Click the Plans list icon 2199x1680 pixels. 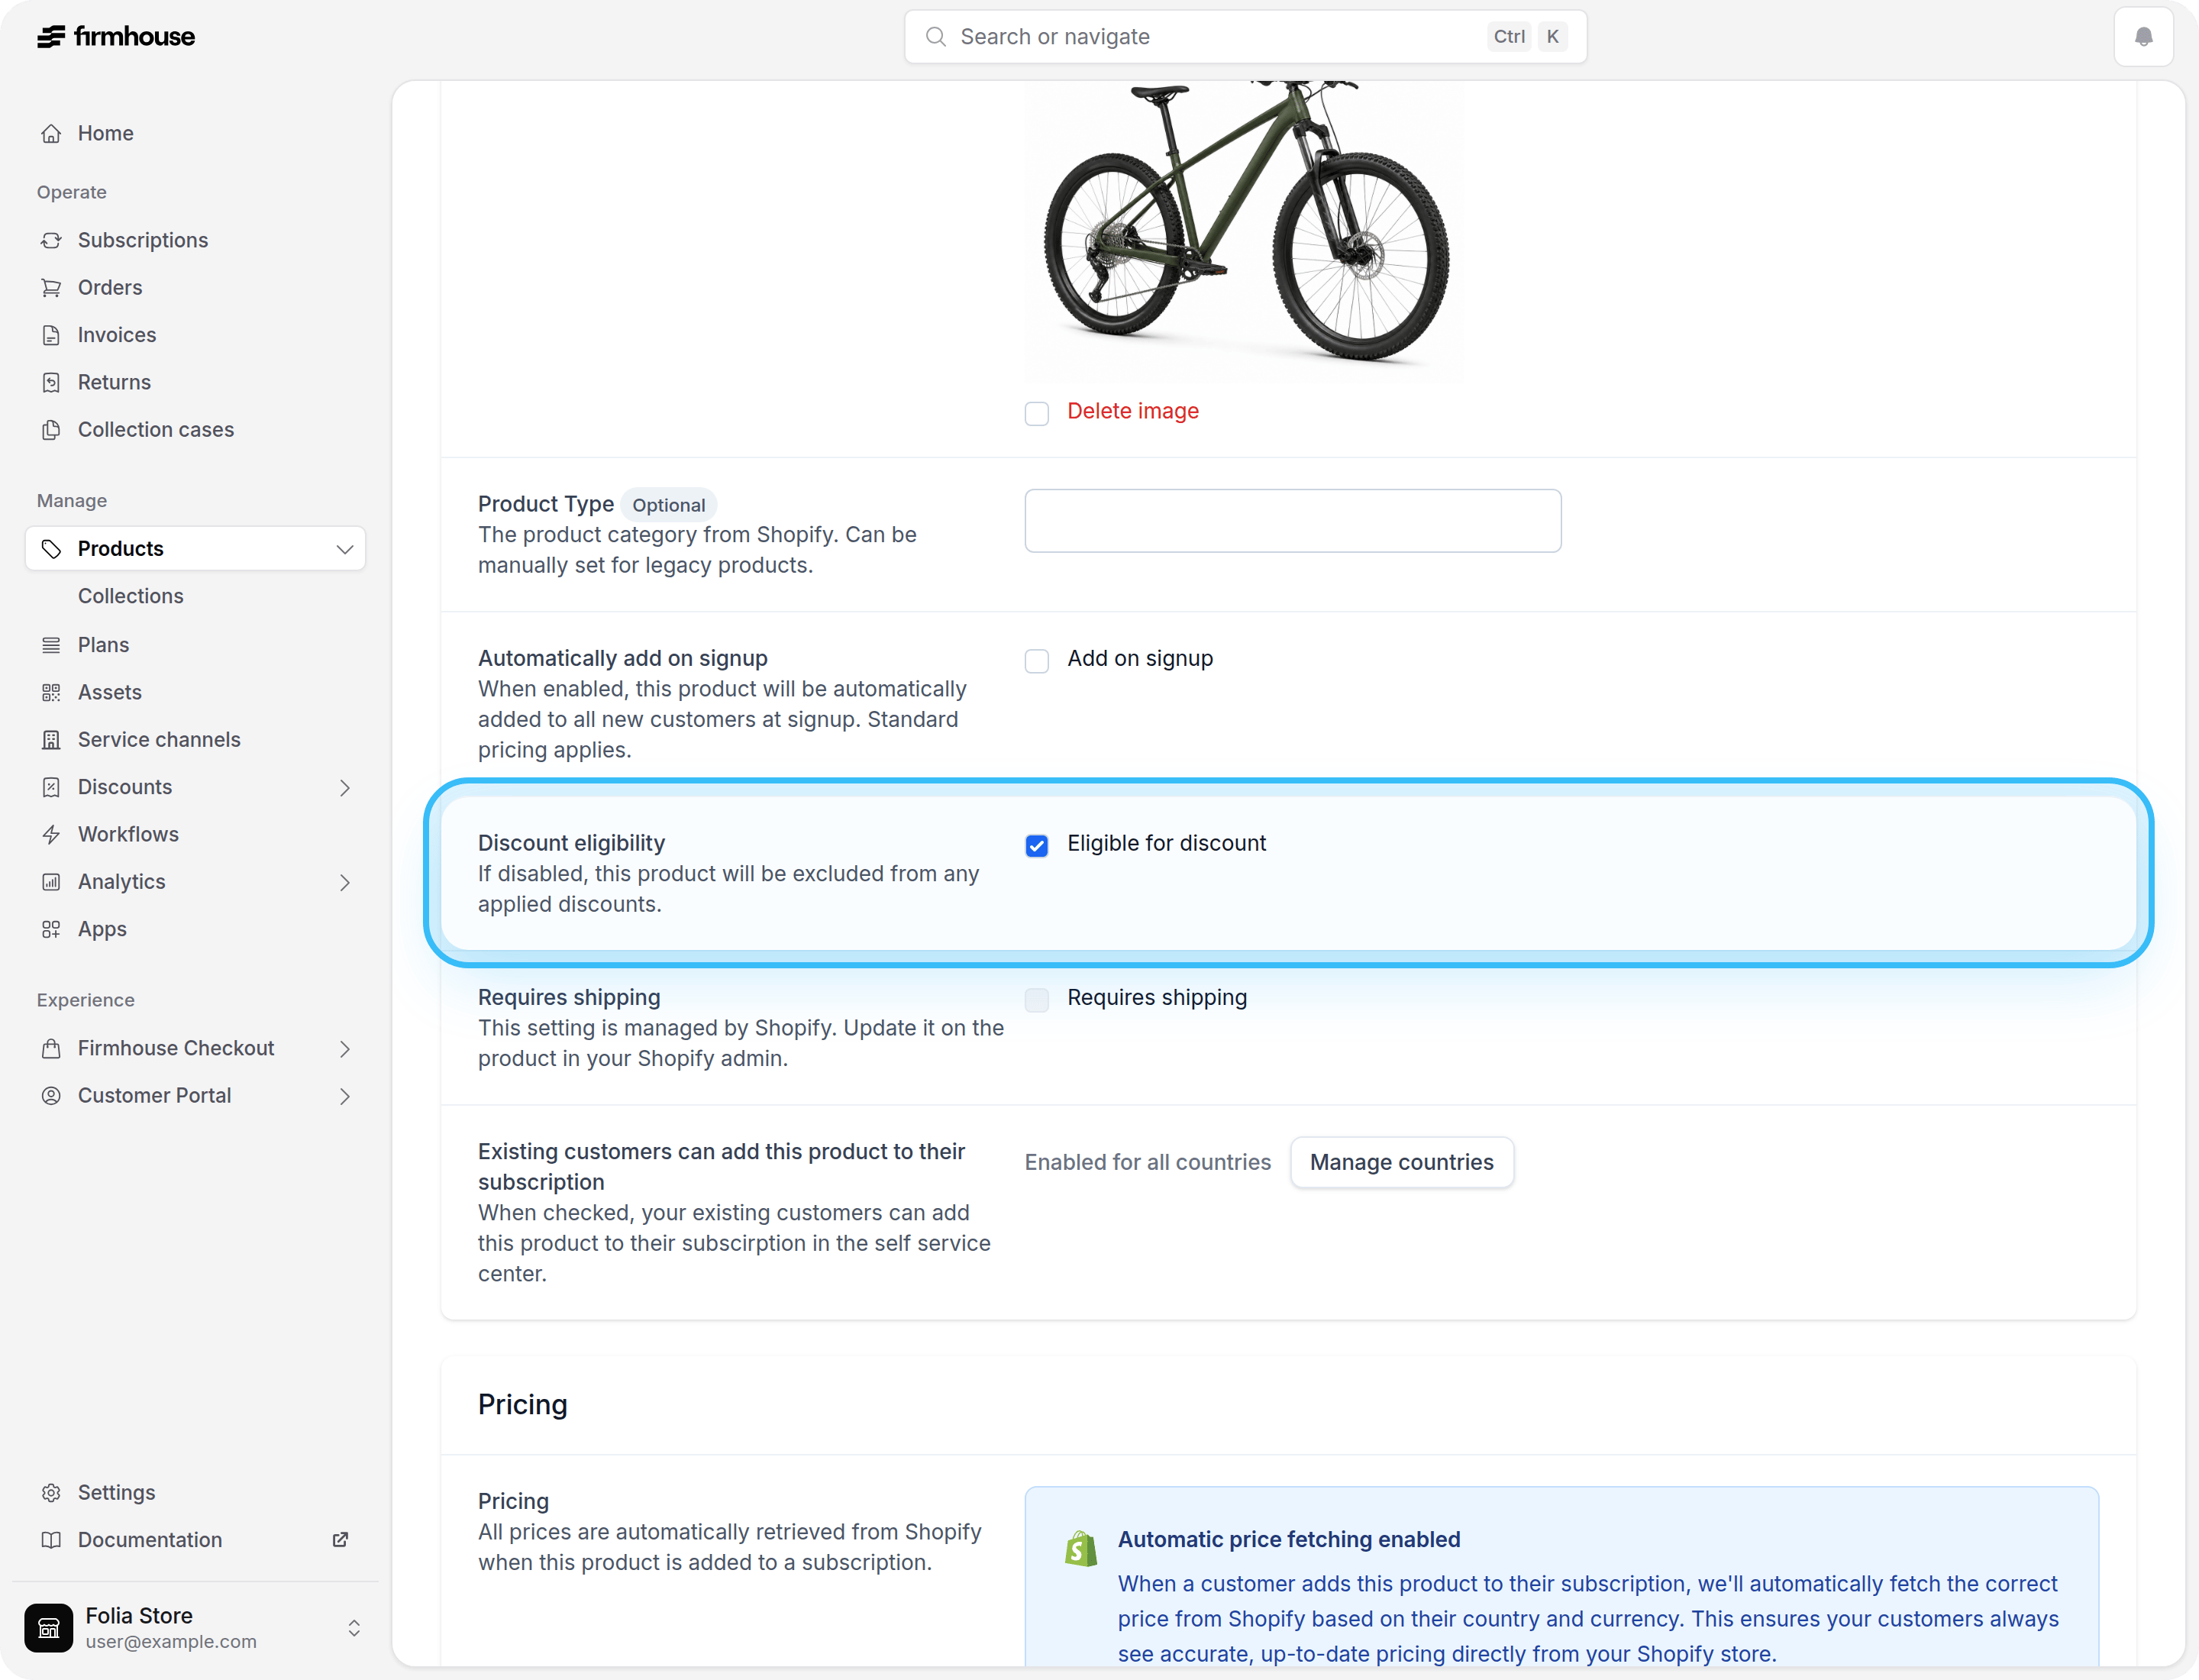(x=51, y=645)
